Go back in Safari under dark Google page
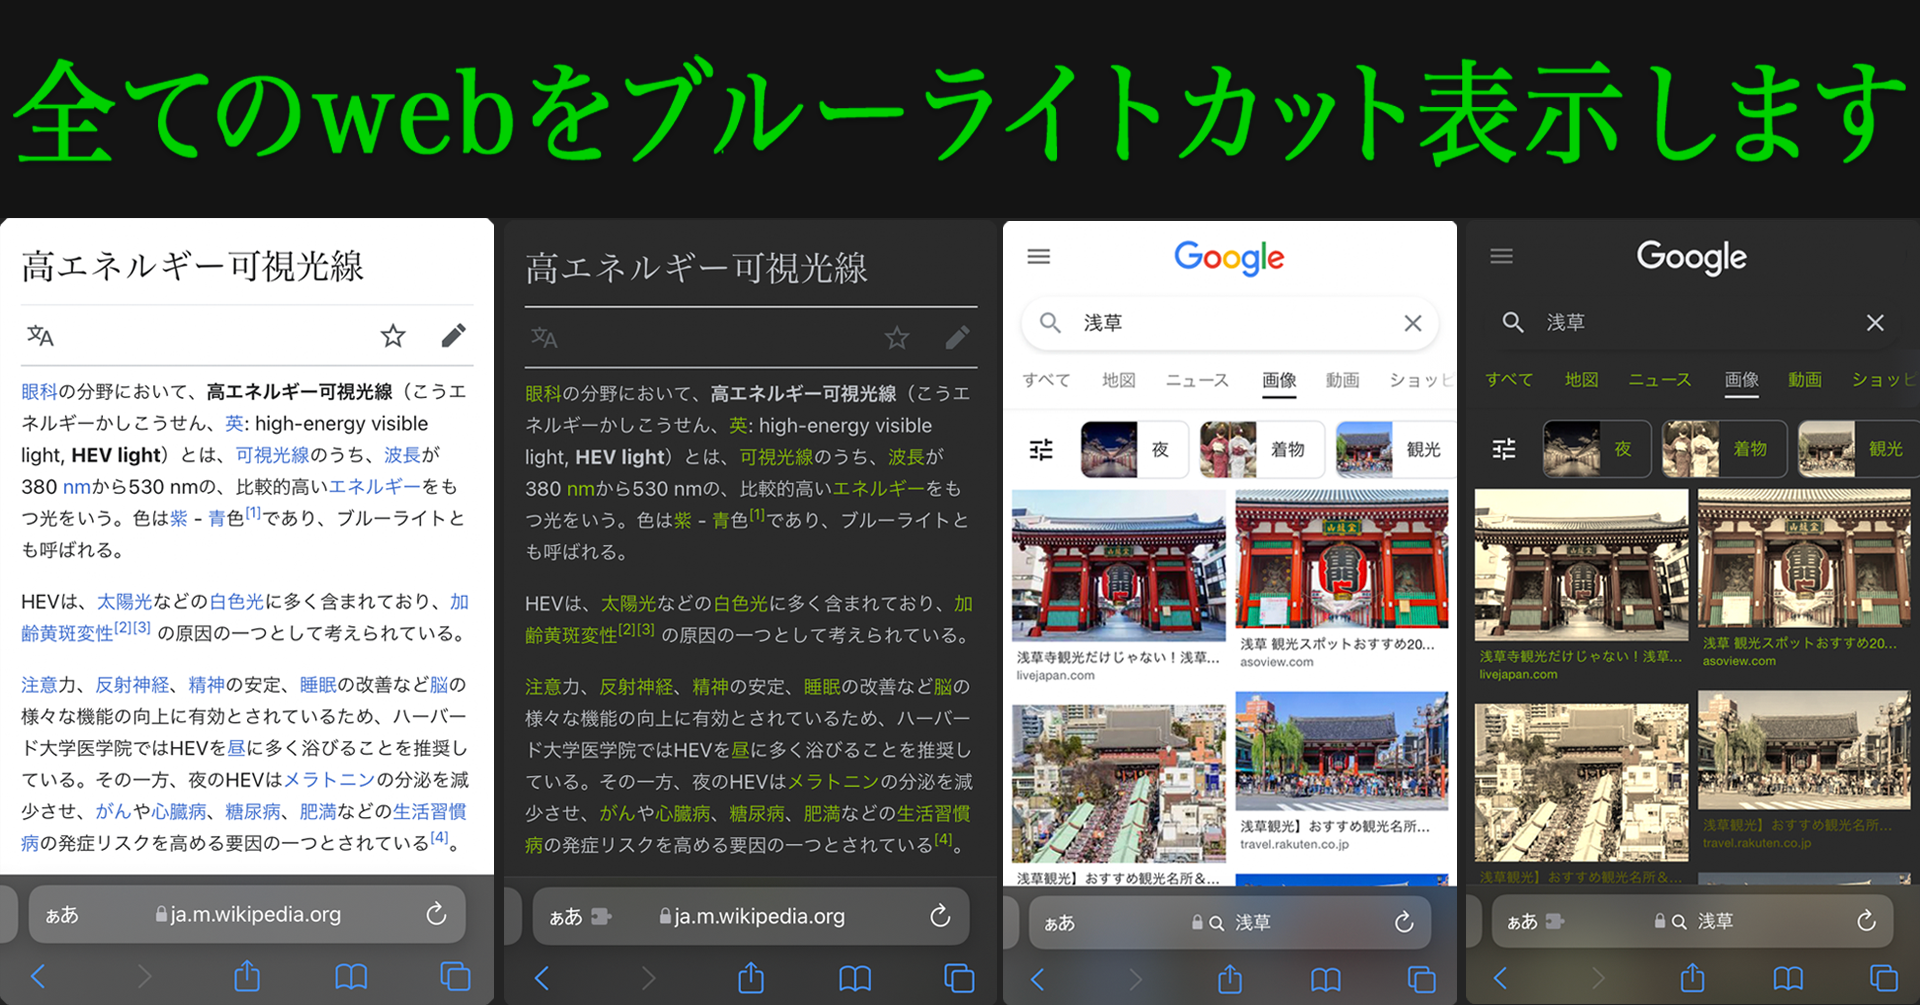The image size is (1920, 1005). 1500,977
